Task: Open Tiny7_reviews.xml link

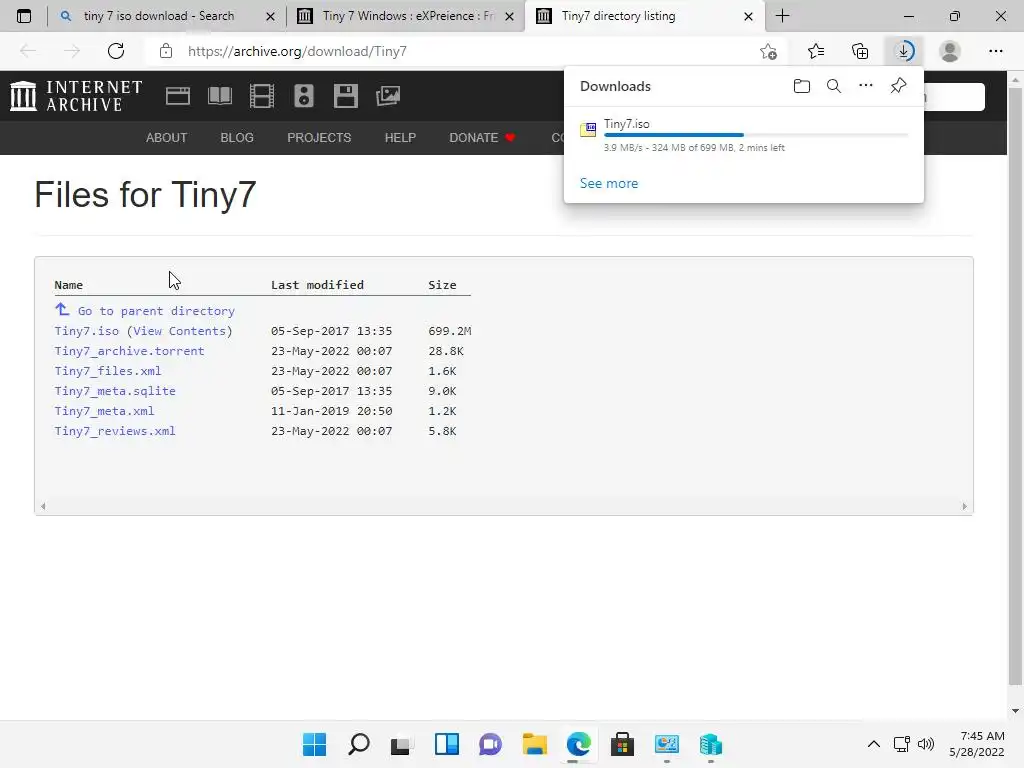Action: pyautogui.click(x=115, y=431)
